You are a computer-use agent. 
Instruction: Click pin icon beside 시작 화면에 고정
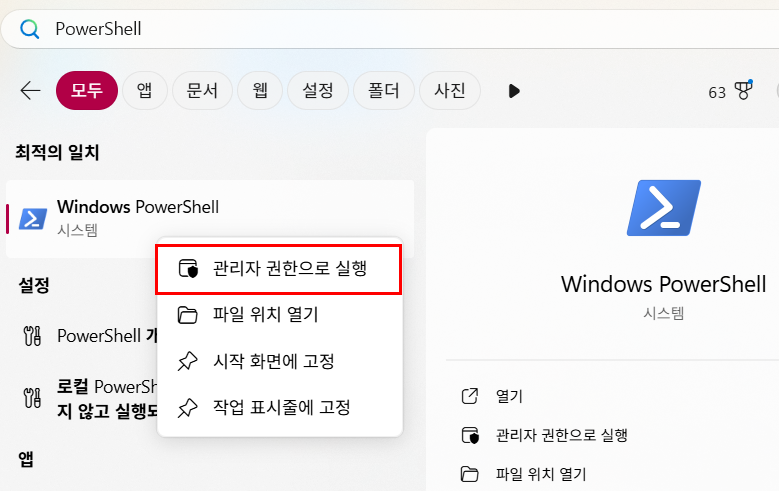tap(187, 361)
